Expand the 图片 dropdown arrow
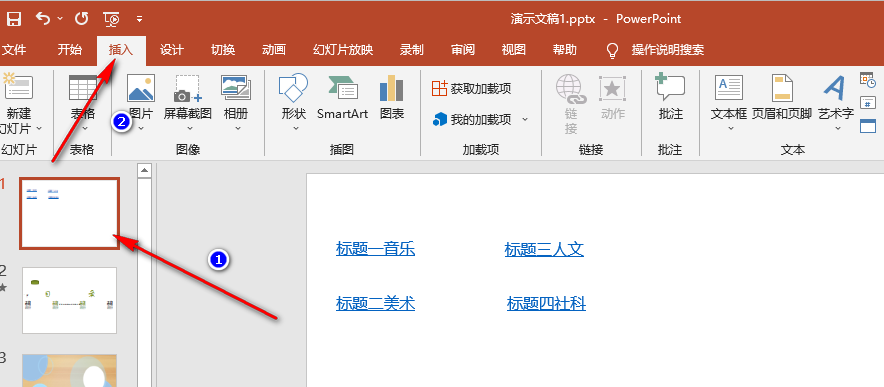 point(141,129)
